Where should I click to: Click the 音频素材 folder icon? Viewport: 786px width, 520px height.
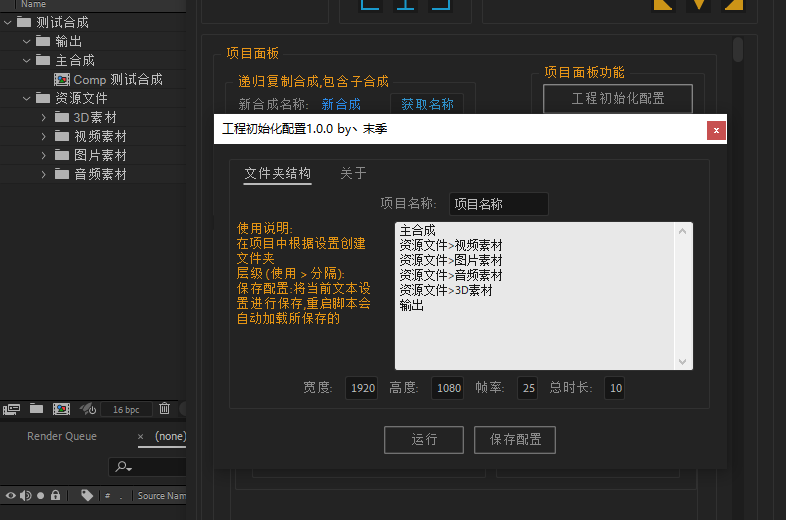point(63,174)
